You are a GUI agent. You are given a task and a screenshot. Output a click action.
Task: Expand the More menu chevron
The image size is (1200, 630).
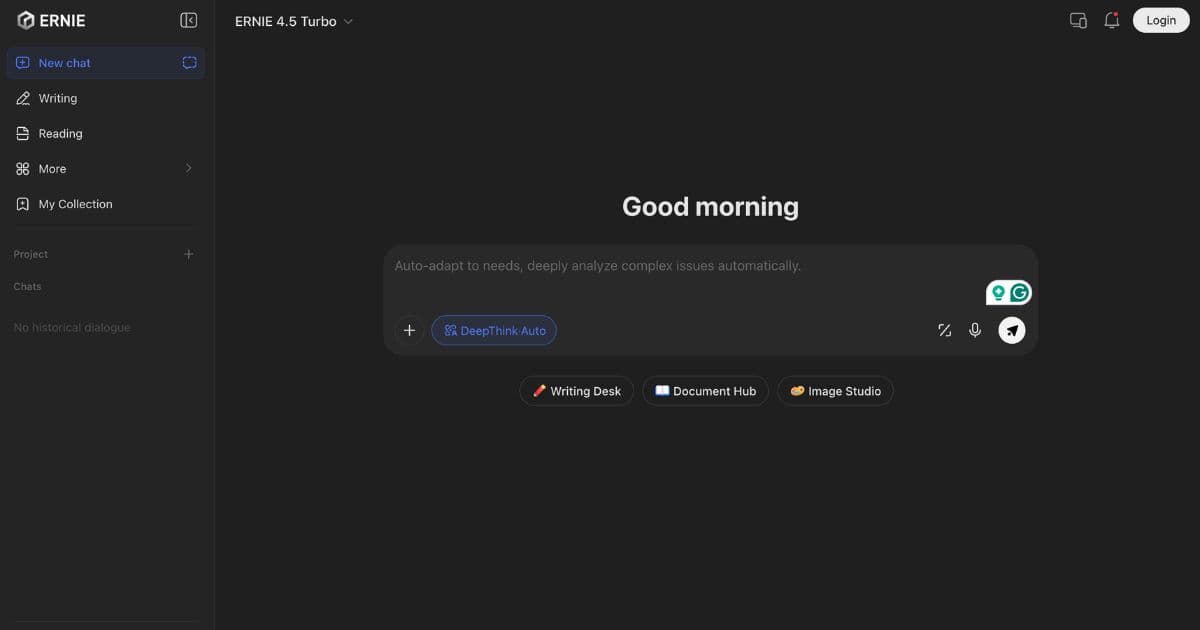click(x=188, y=169)
